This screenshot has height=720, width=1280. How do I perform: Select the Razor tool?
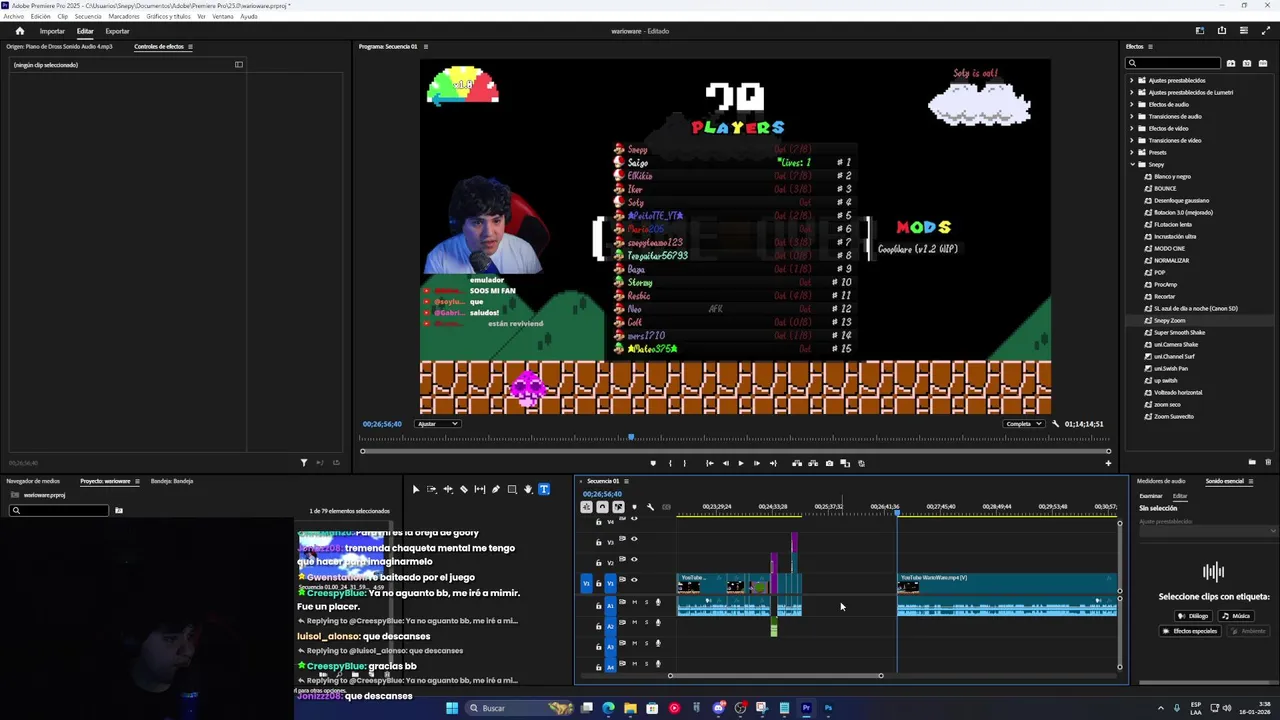coord(464,489)
